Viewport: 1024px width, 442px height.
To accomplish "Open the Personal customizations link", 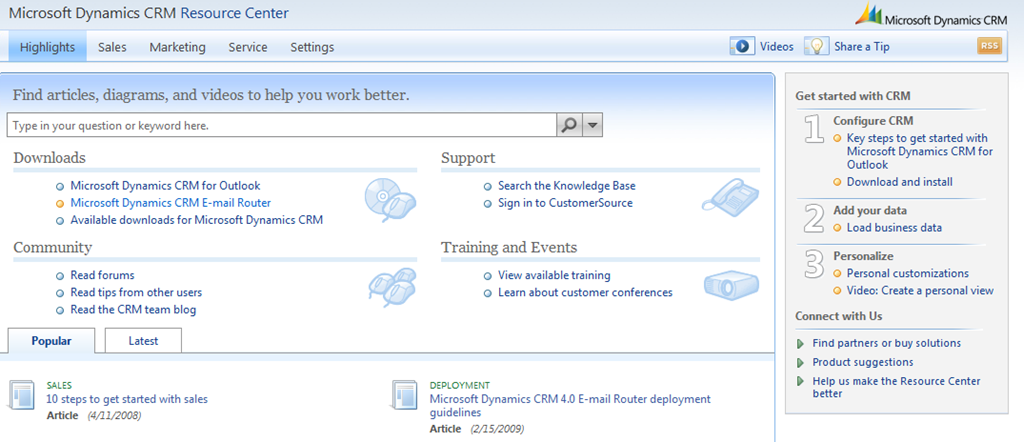I will pyautogui.click(x=908, y=273).
